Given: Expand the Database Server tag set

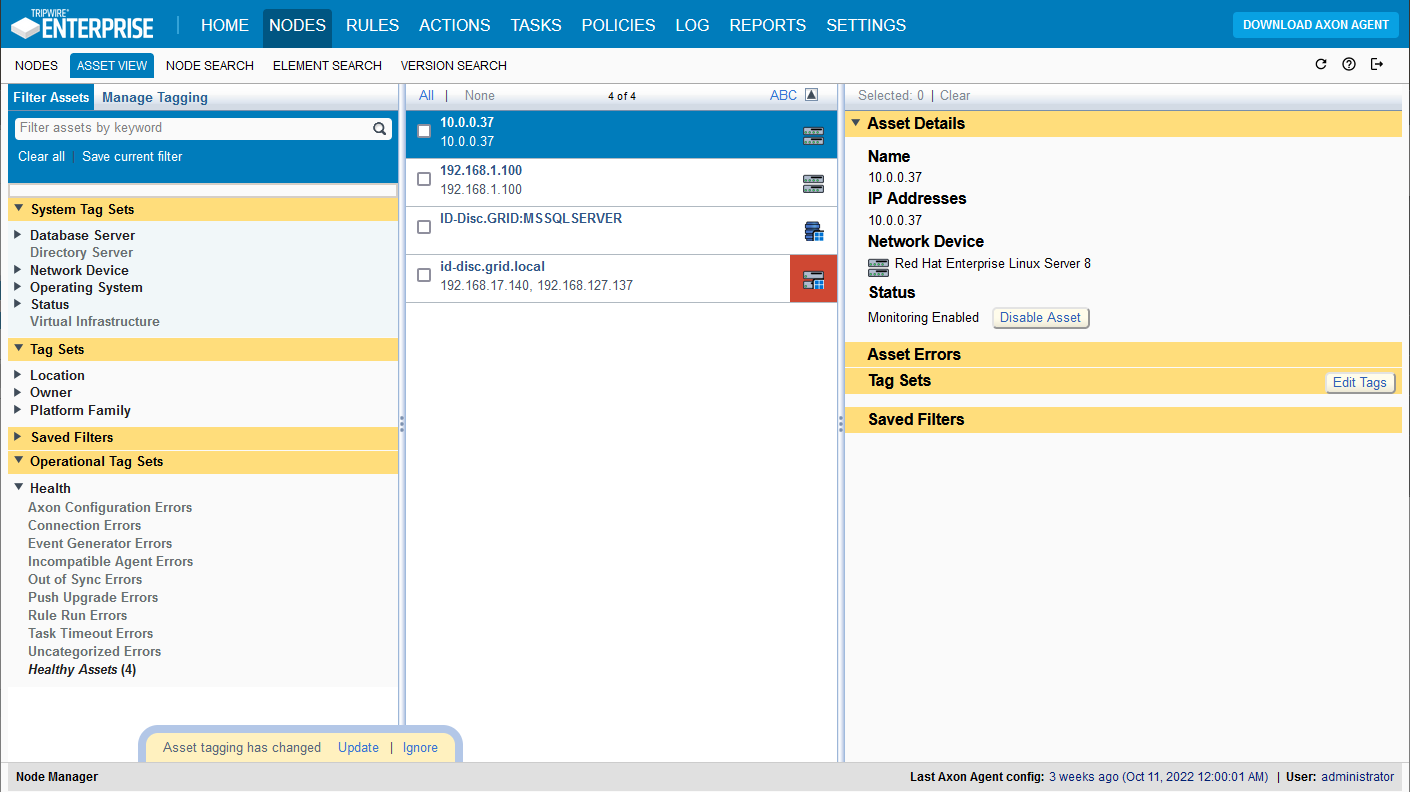Looking at the screenshot, I should (17, 235).
